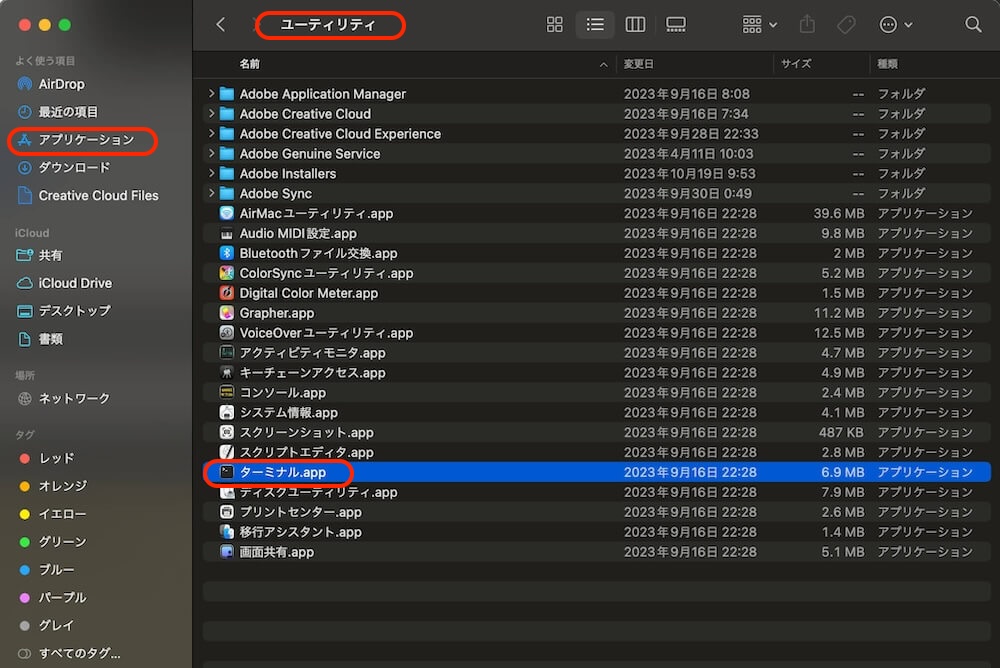
Task: Click the Share toolbar icon
Action: pyautogui.click(x=808, y=25)
